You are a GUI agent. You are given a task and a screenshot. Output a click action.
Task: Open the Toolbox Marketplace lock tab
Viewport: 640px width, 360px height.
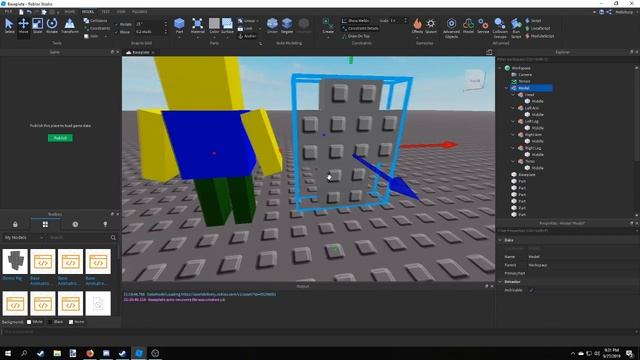pyautogui.click(x=15, y=224)
